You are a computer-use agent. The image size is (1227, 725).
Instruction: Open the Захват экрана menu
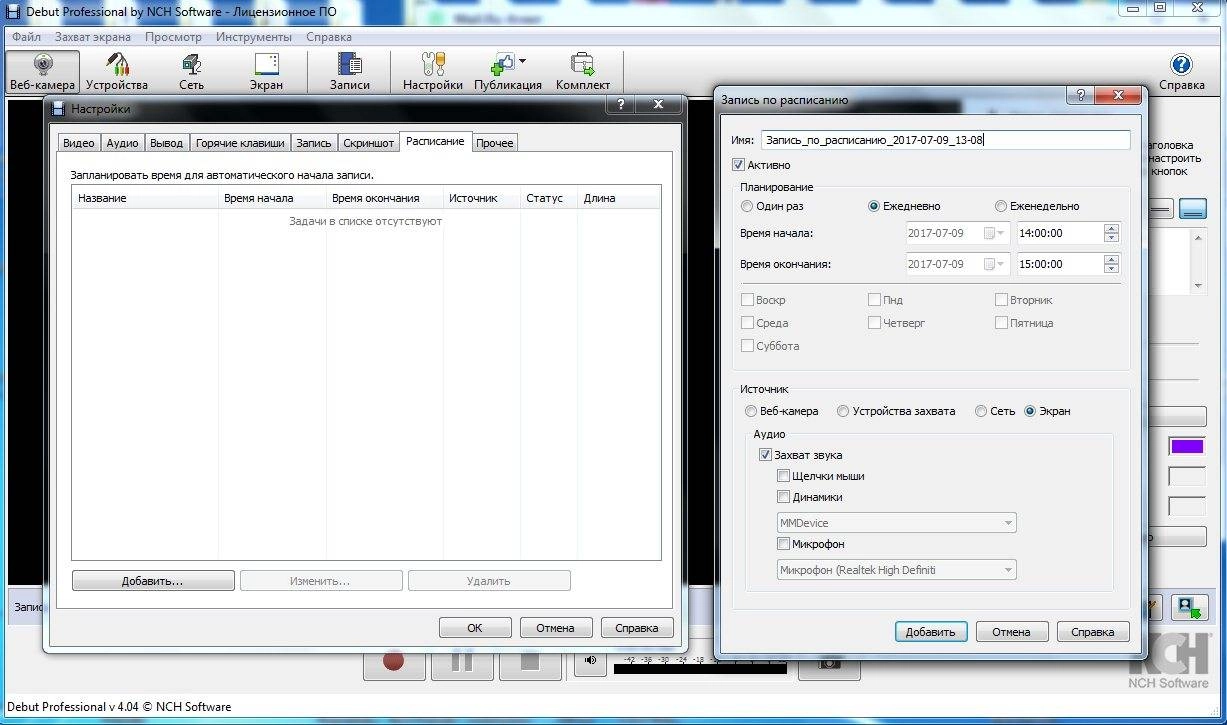pos(93,37)
